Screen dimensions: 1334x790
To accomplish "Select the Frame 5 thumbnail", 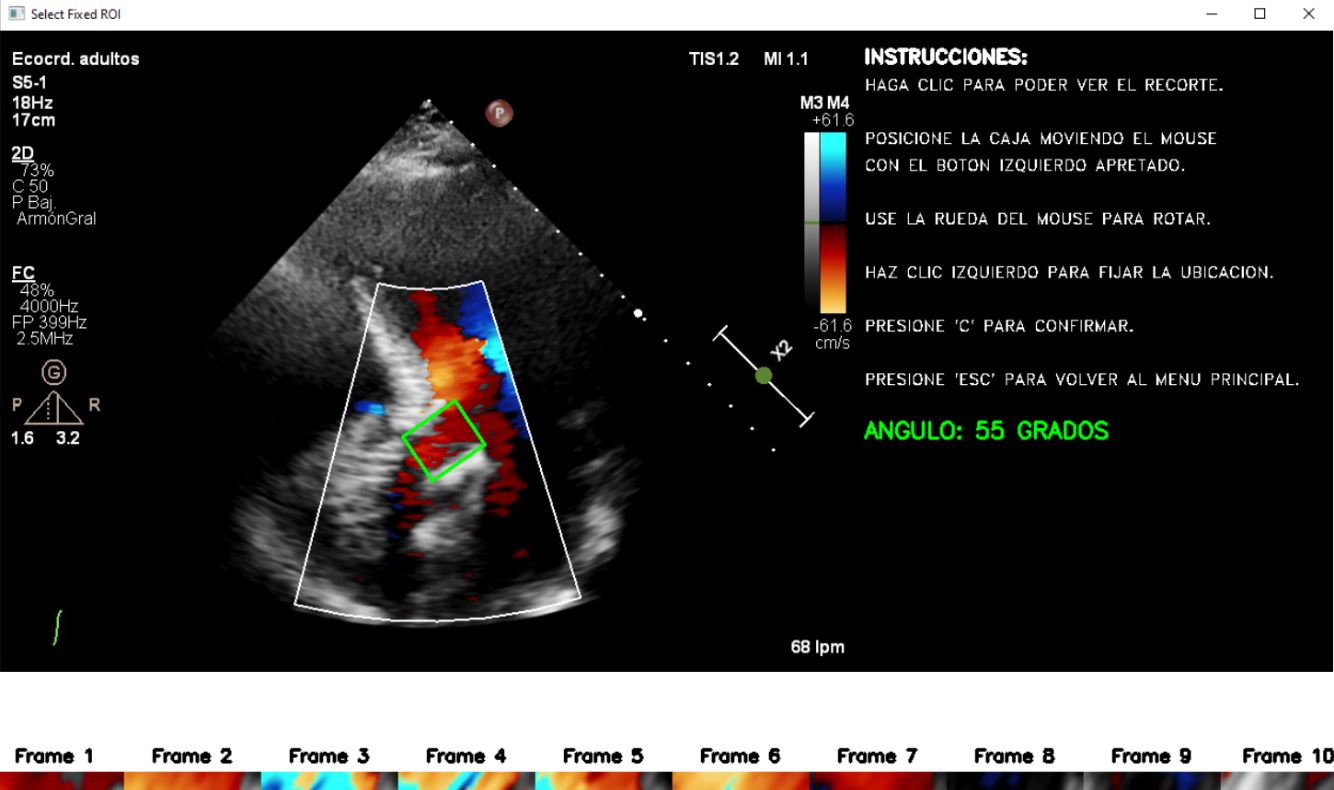I will 603,780.
